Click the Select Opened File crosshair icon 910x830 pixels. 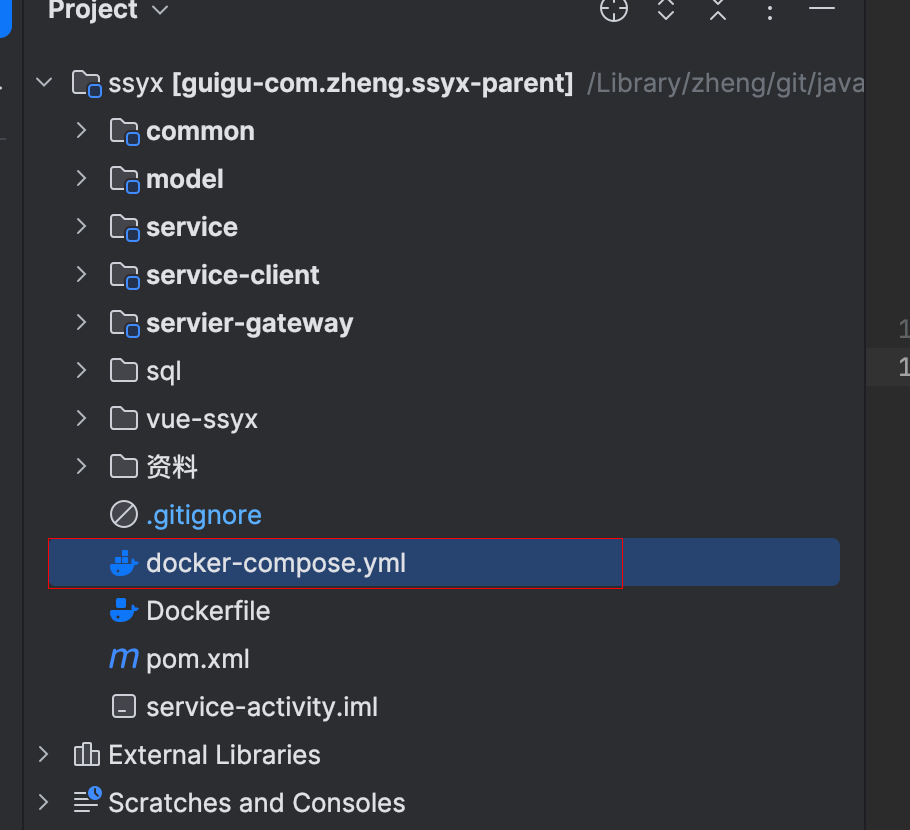tap(614, 10)
